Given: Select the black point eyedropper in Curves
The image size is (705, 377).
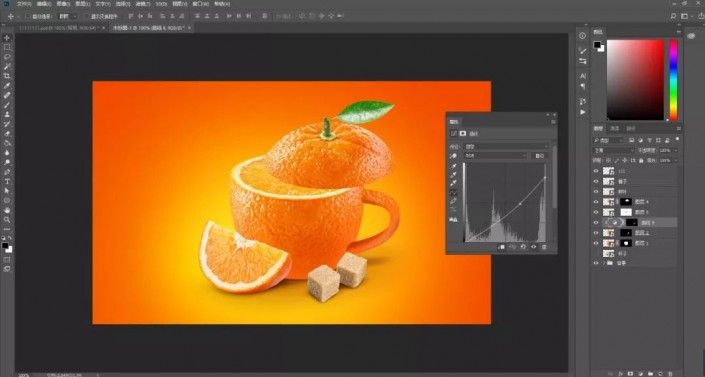Looking at the screenshot, I should (453, 166).
